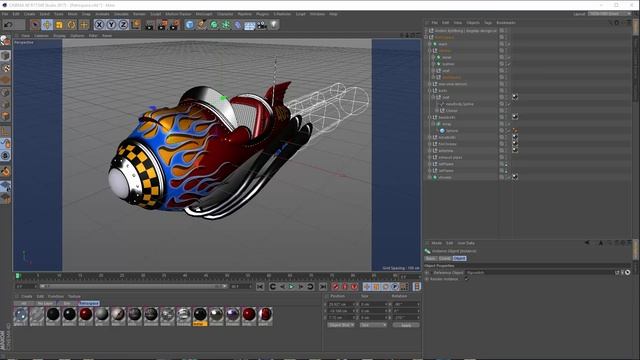Select the highlighted material with orange label
This screenshot has width=640, height=360.
tap(200, 317)
